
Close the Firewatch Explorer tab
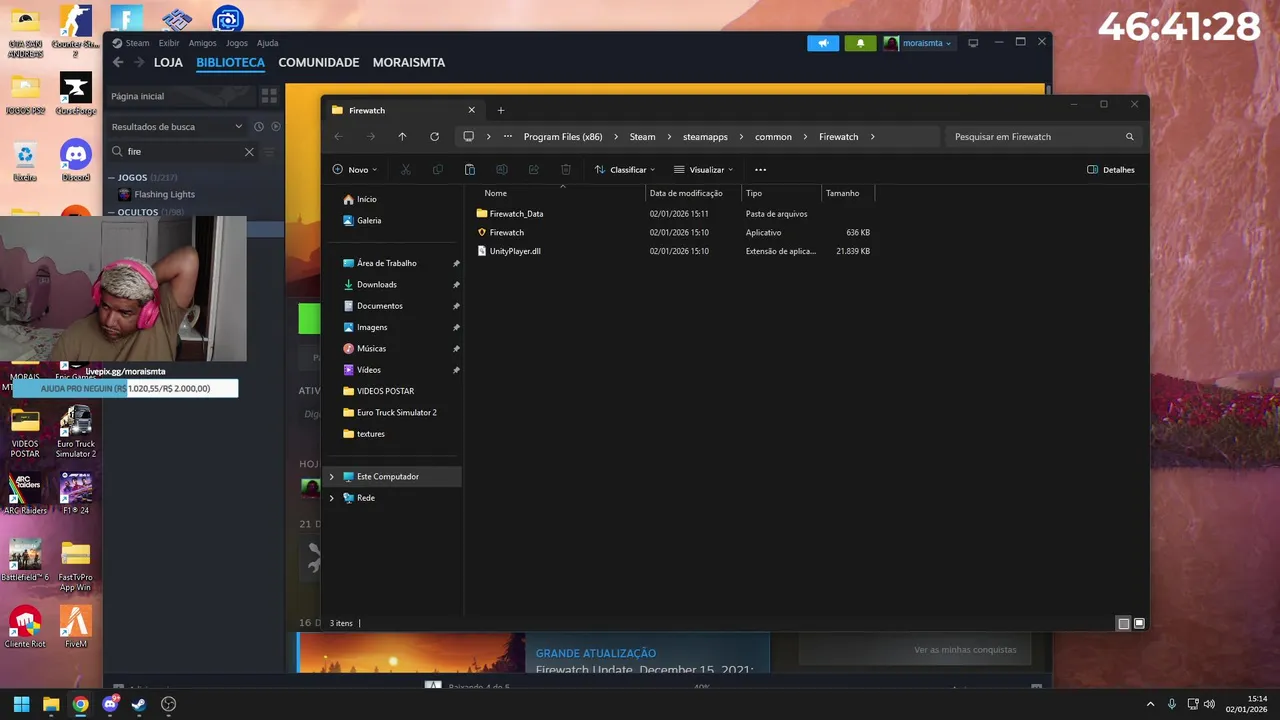(472, 110)
